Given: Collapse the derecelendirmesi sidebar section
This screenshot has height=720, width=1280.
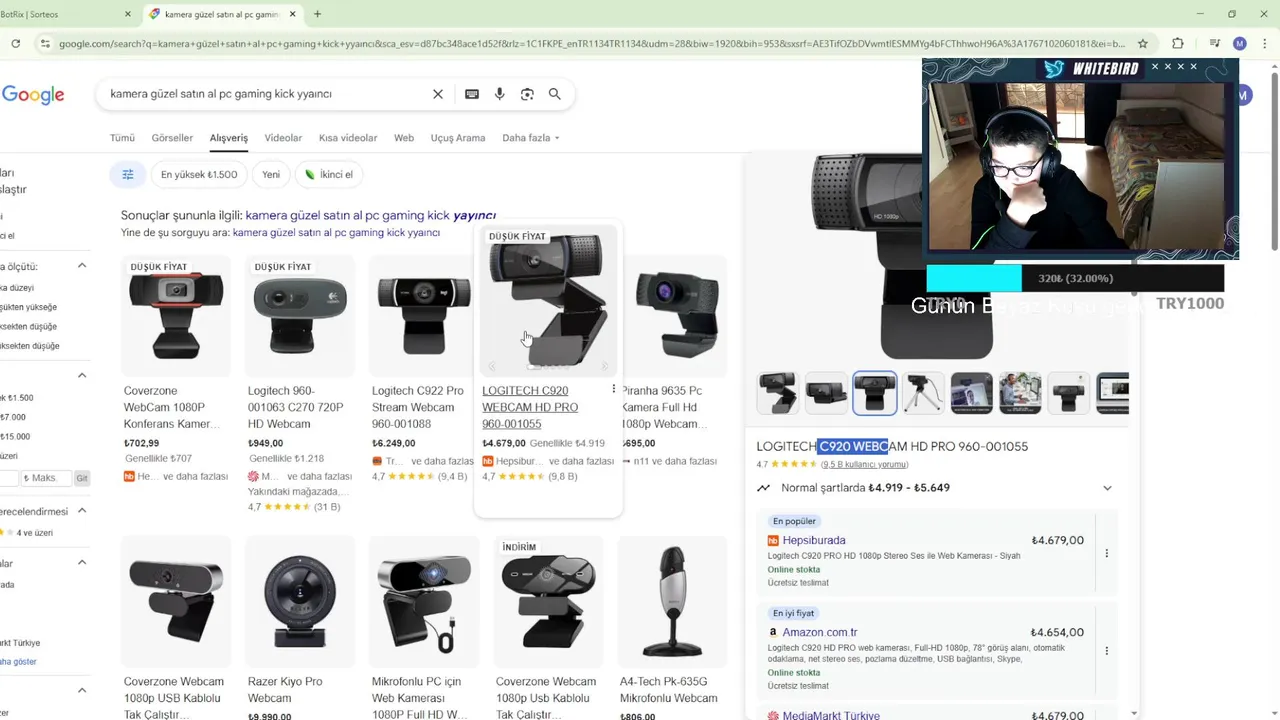Looking at the screenshot, I should pyautogui.click(x=82, y=511).
